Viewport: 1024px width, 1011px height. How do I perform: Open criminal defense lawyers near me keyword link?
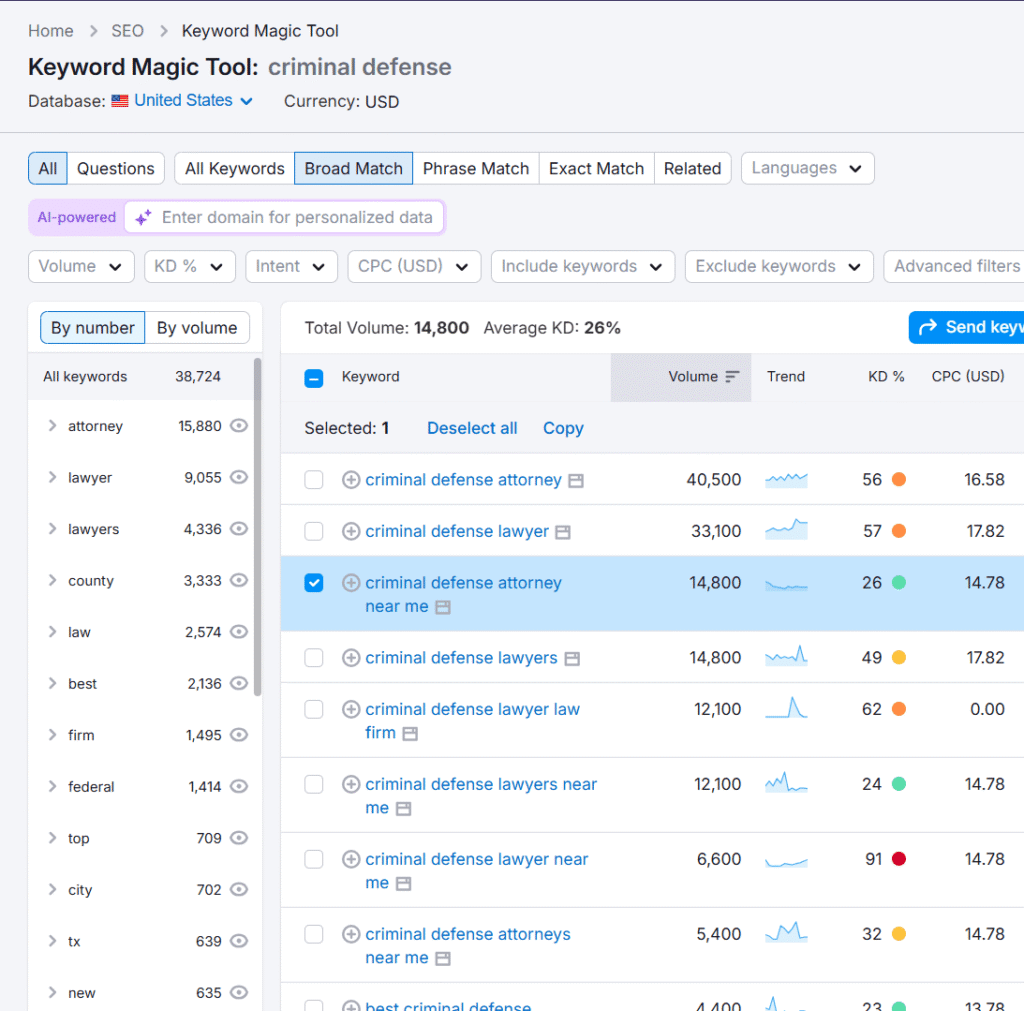(x=481, y=795)
